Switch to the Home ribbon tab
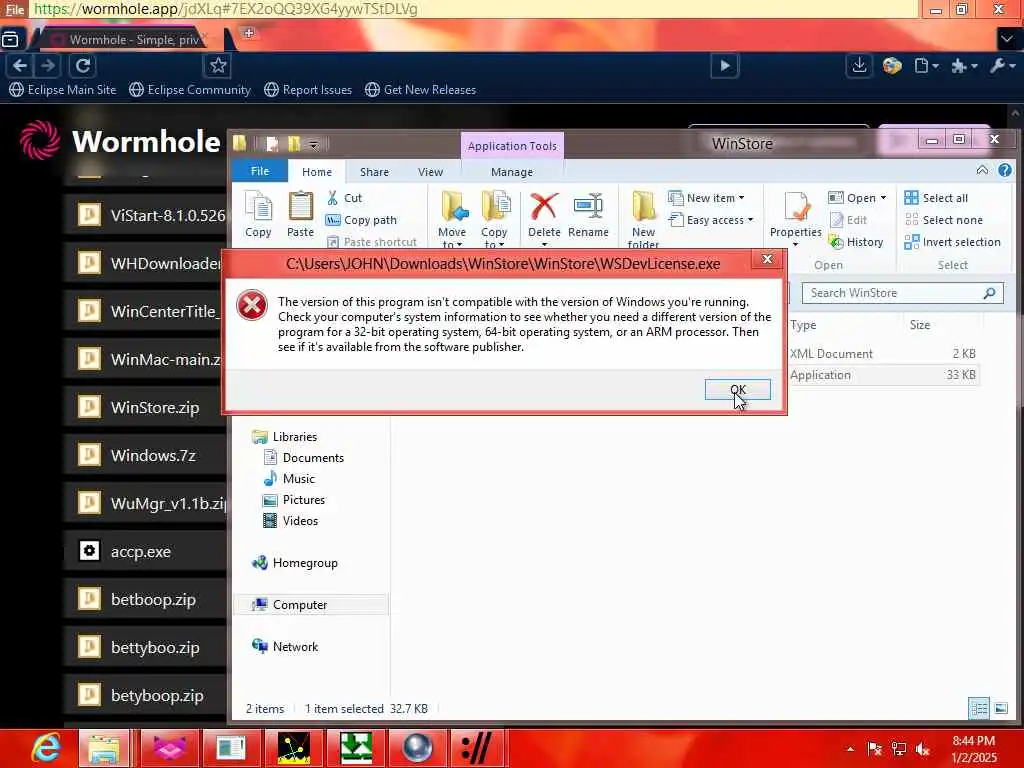The height and width of the screenshot is (768, 1024). 317,172
